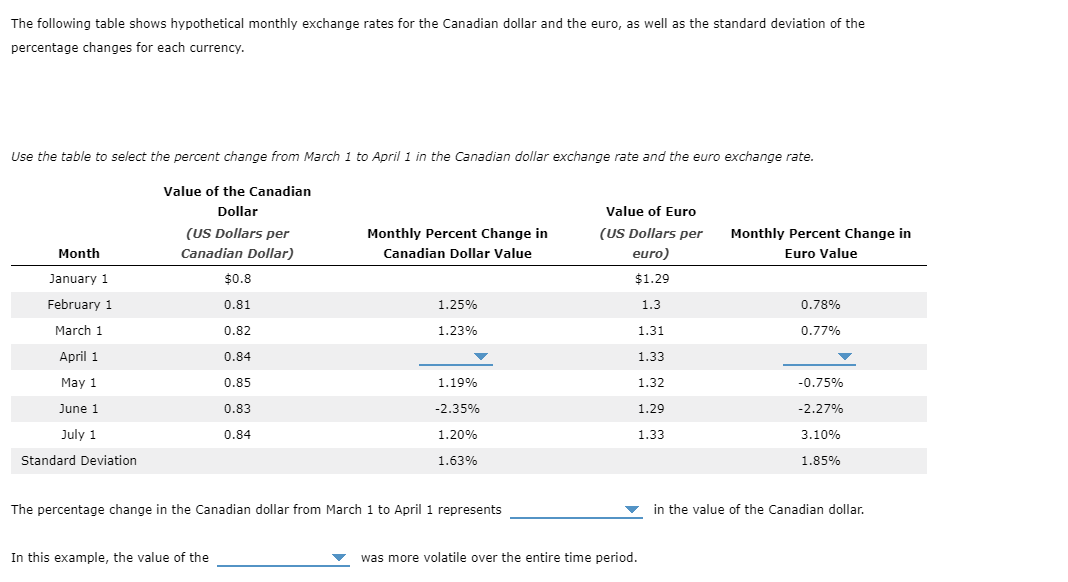Select the Standard Deviation row label
Screen dimensions: 1068x582
[x=77, y=460]
